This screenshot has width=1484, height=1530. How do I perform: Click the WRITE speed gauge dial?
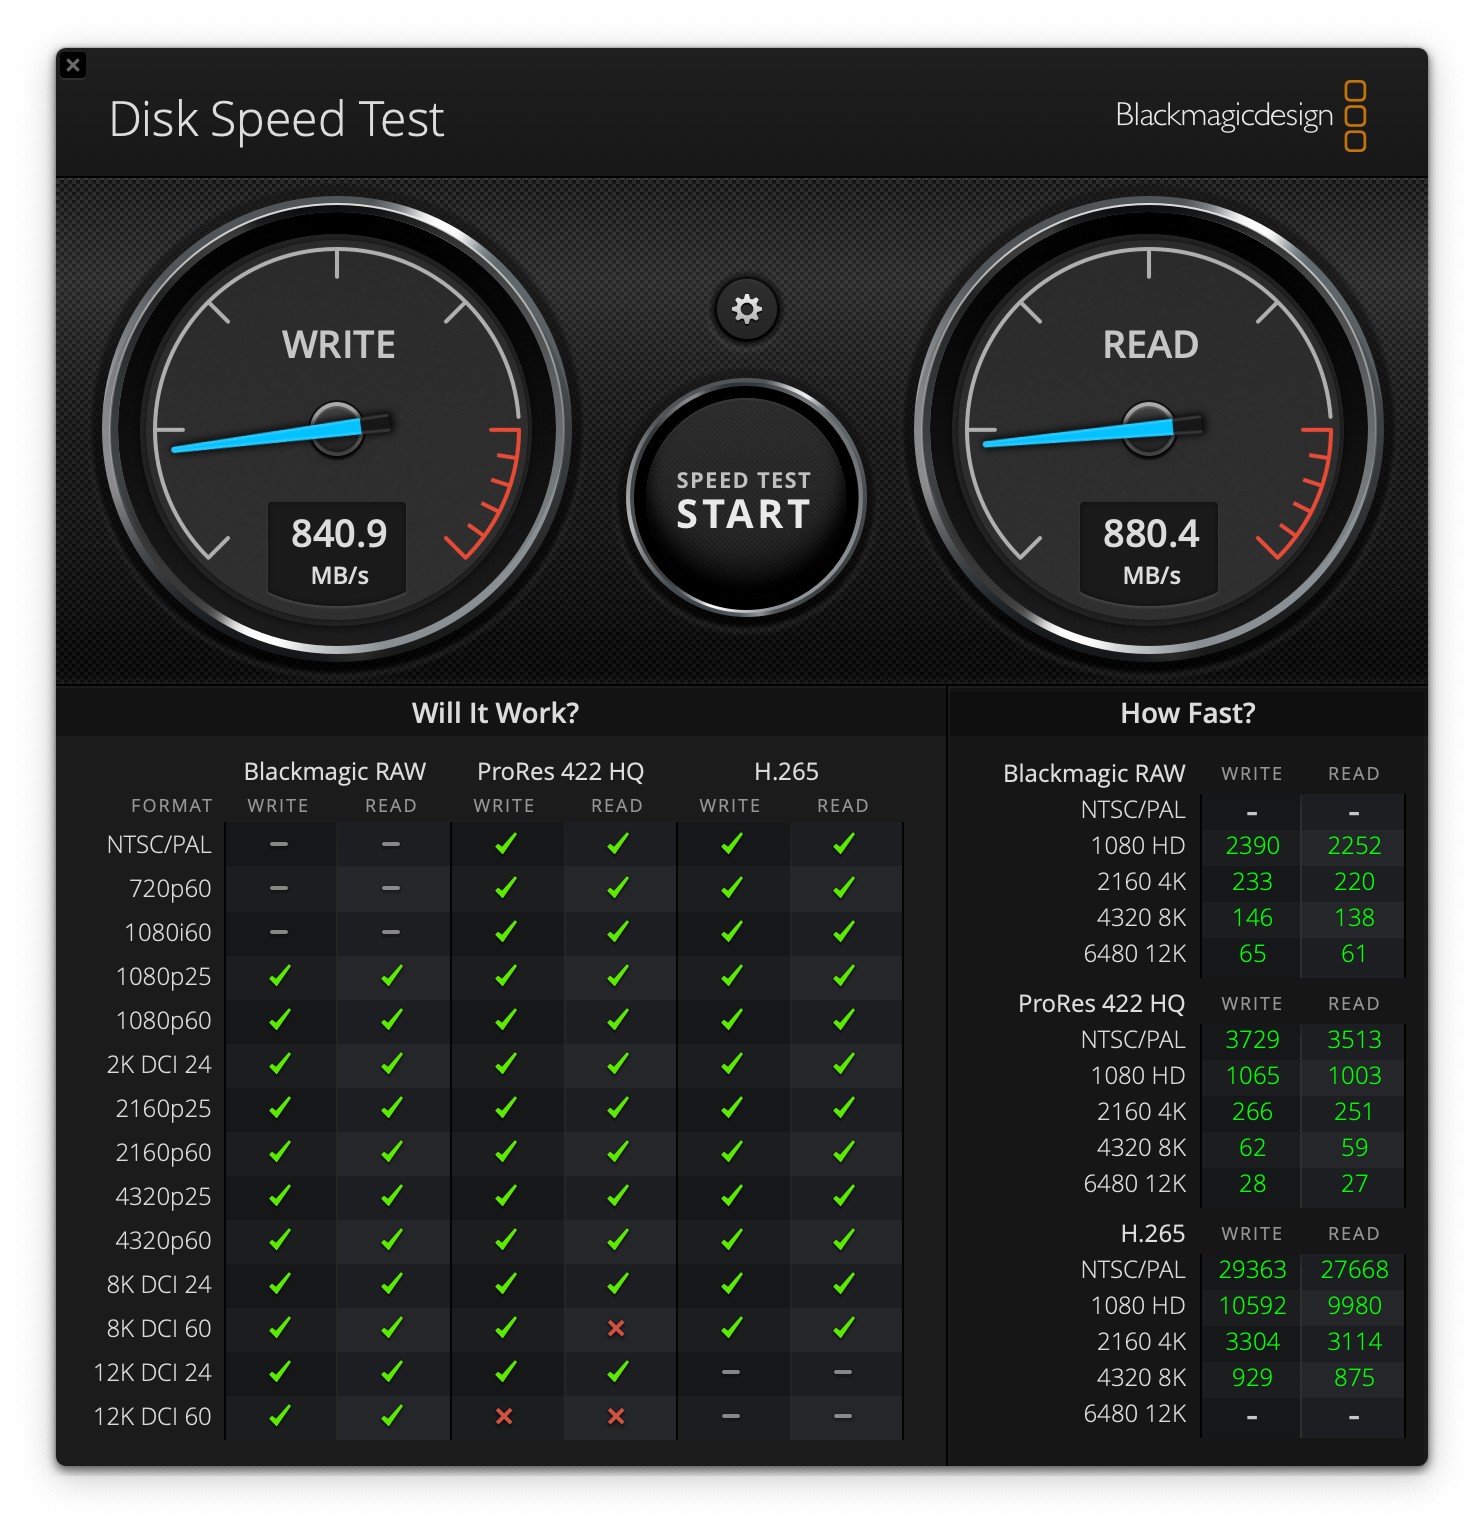coord(337,430)
